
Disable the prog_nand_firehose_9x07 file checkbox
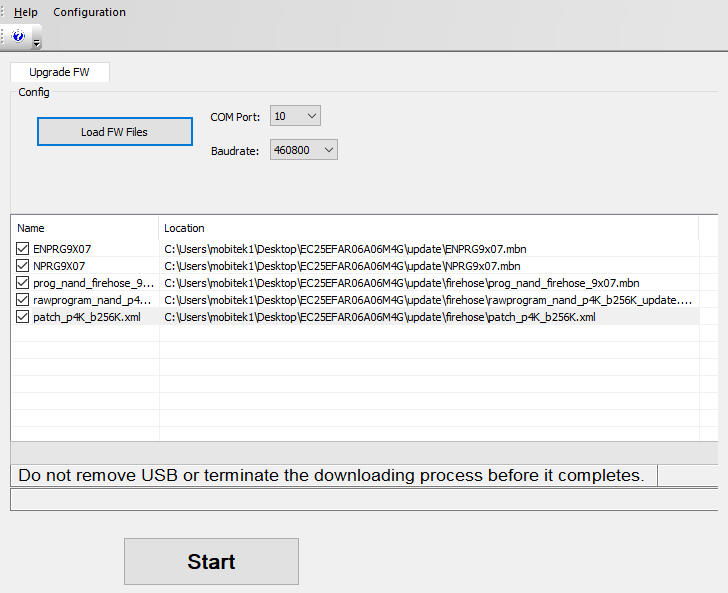coord(23,283)
